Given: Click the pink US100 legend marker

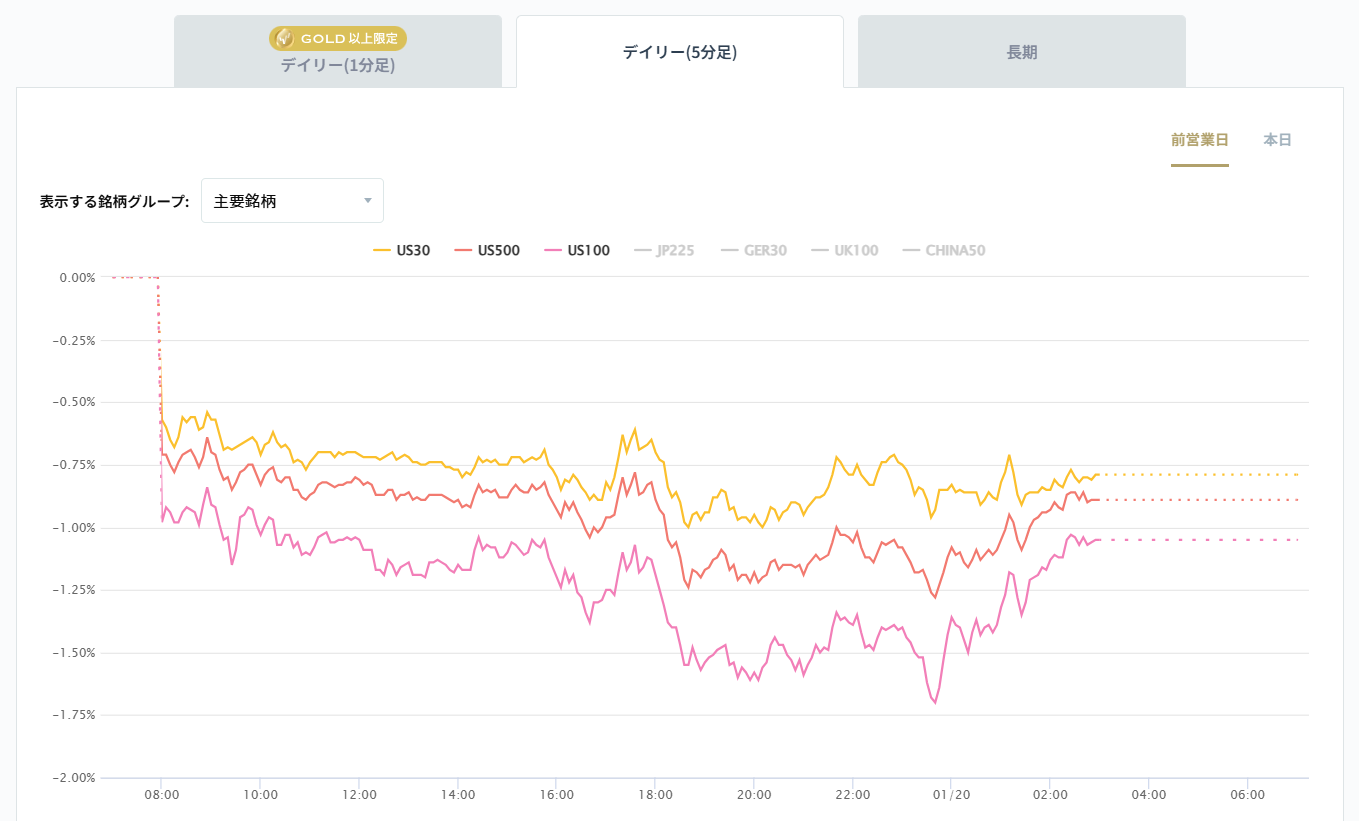Looking at the screenshot, I should coord(552,250).
